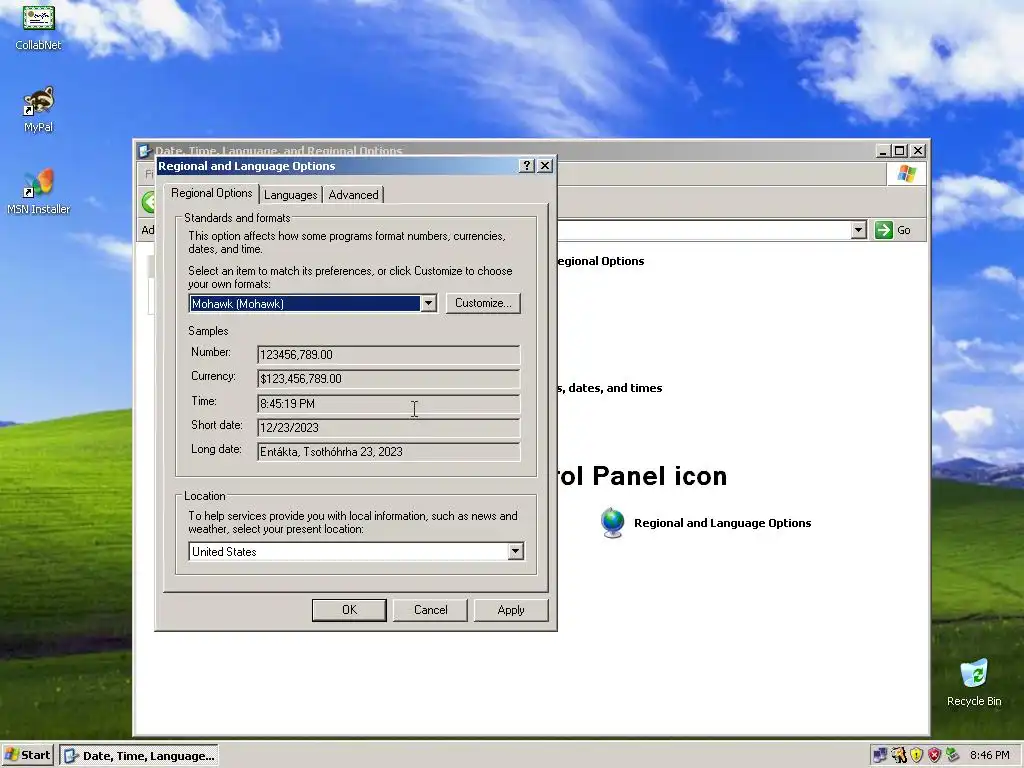The width and height of the screenshot is (1024, 768).
Task: Click the Cancel button
Action: coord(430,610)
